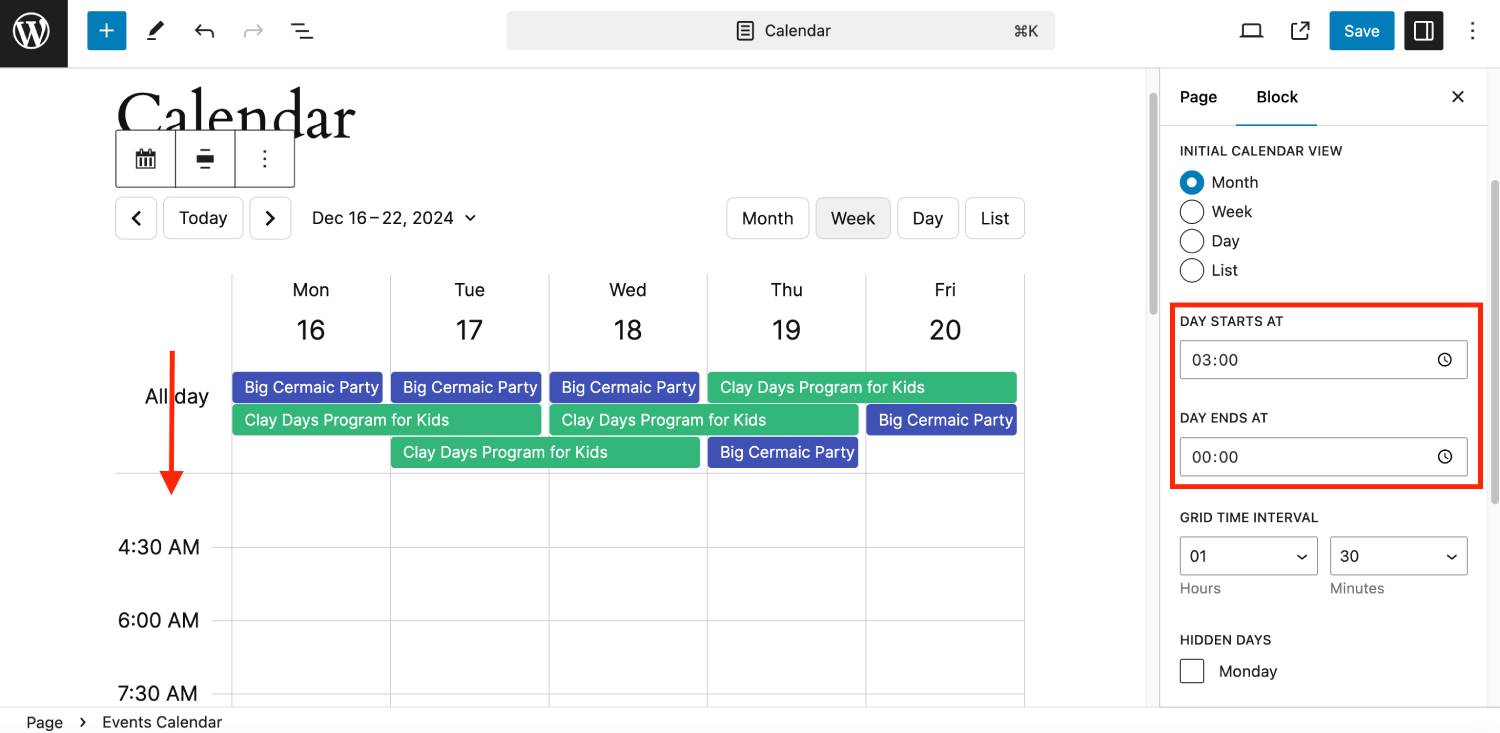
Task: Click the sidebar vertical scrollbar
Action: point(1494,340)
